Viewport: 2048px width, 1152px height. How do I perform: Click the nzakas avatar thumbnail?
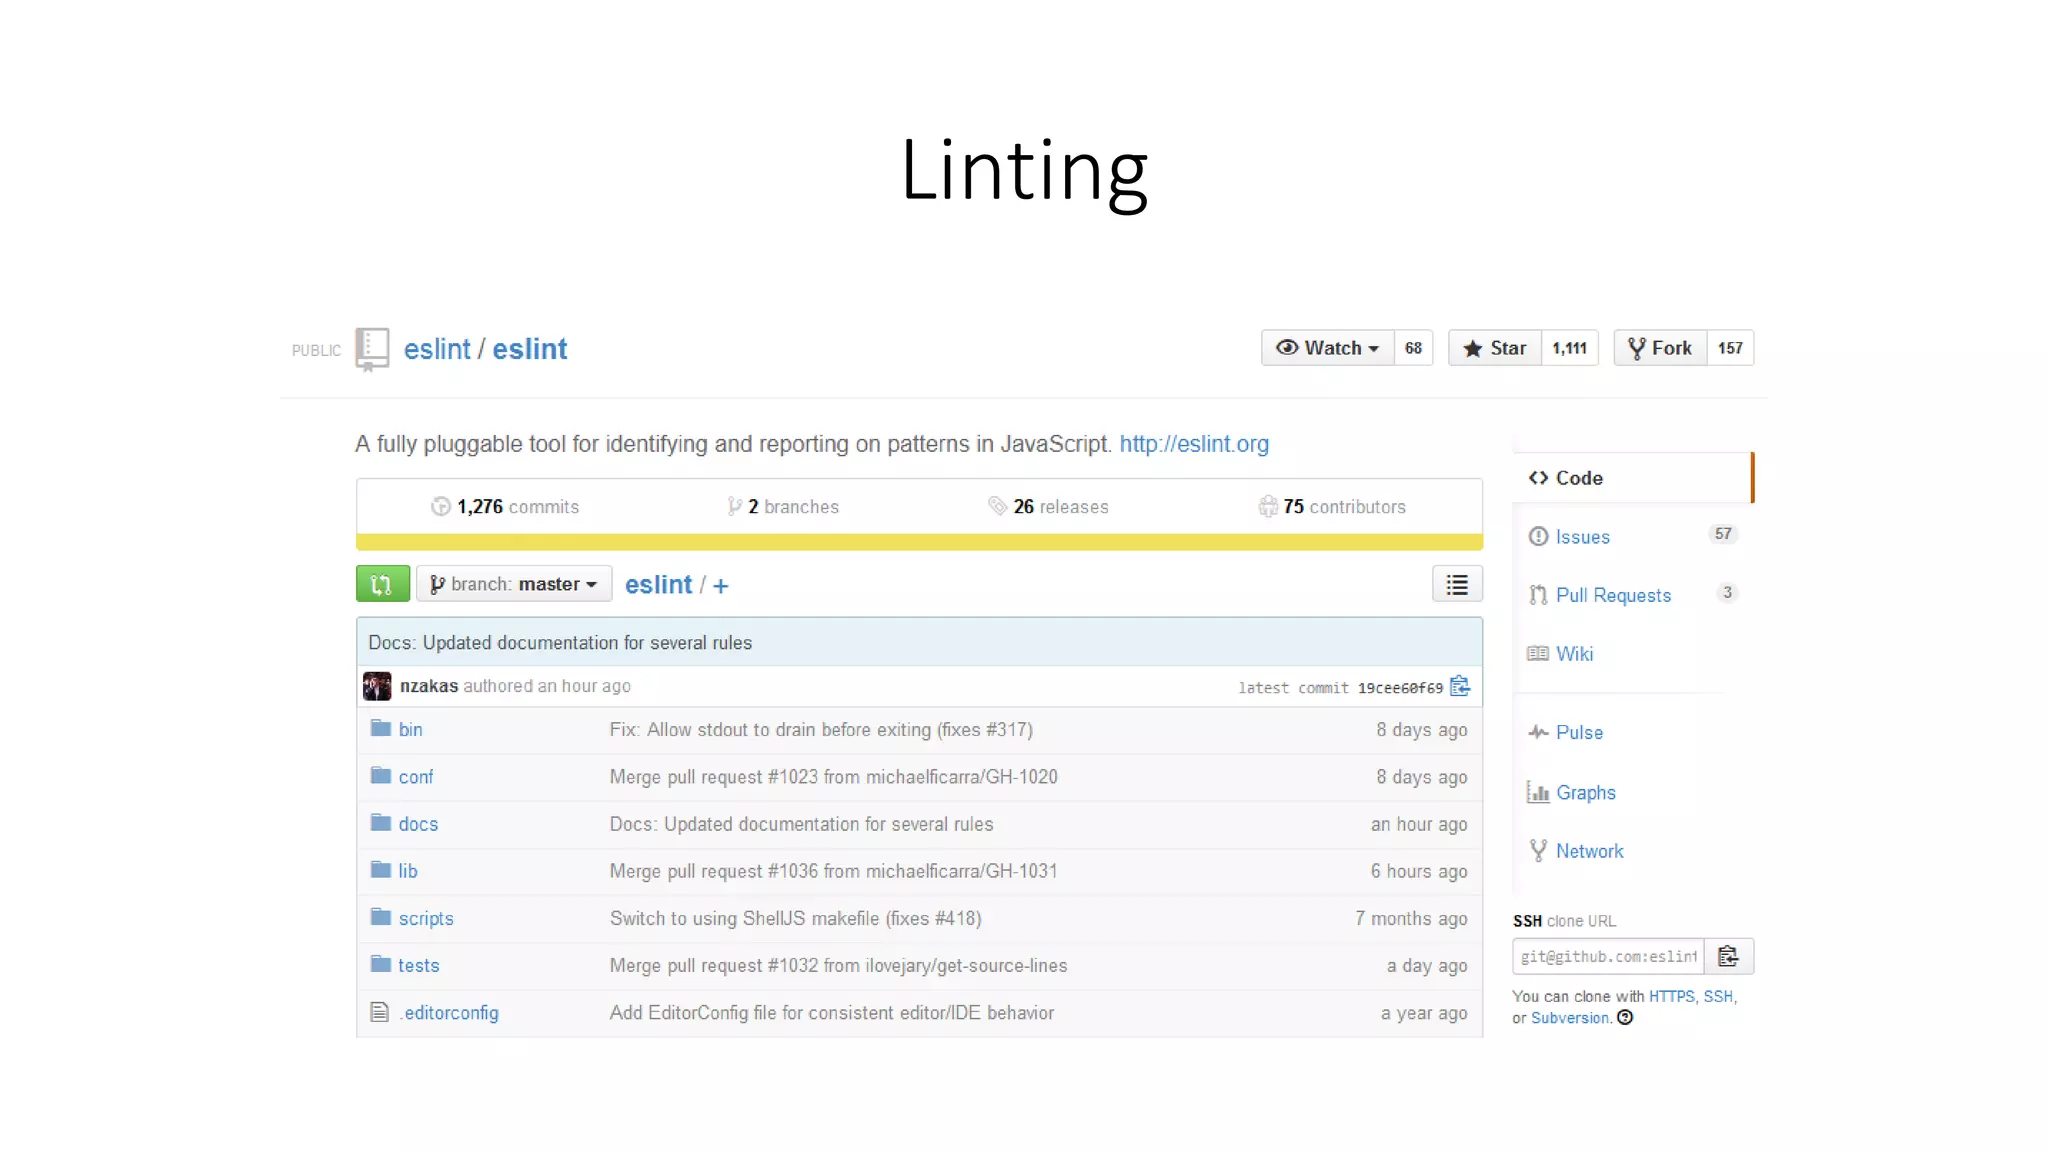coord(377,686)
